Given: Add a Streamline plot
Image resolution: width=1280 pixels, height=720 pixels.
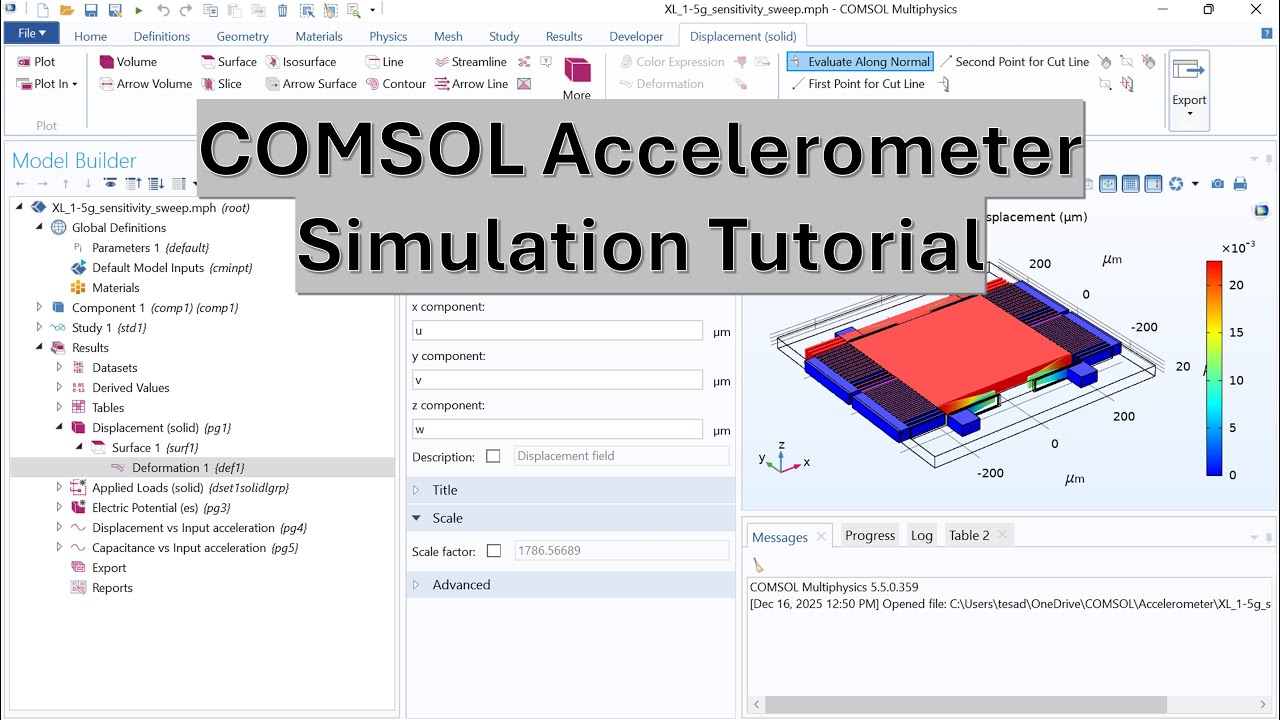Looking at the screenshot, I should (x=471, y=61).
